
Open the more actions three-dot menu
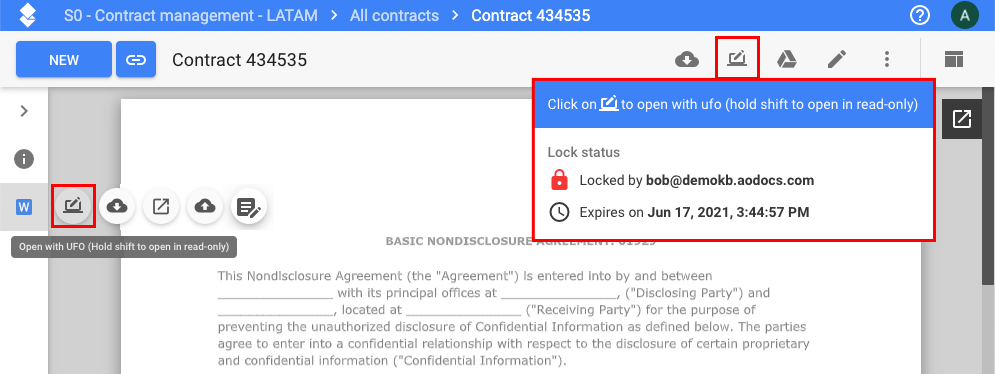click(887, 60)
